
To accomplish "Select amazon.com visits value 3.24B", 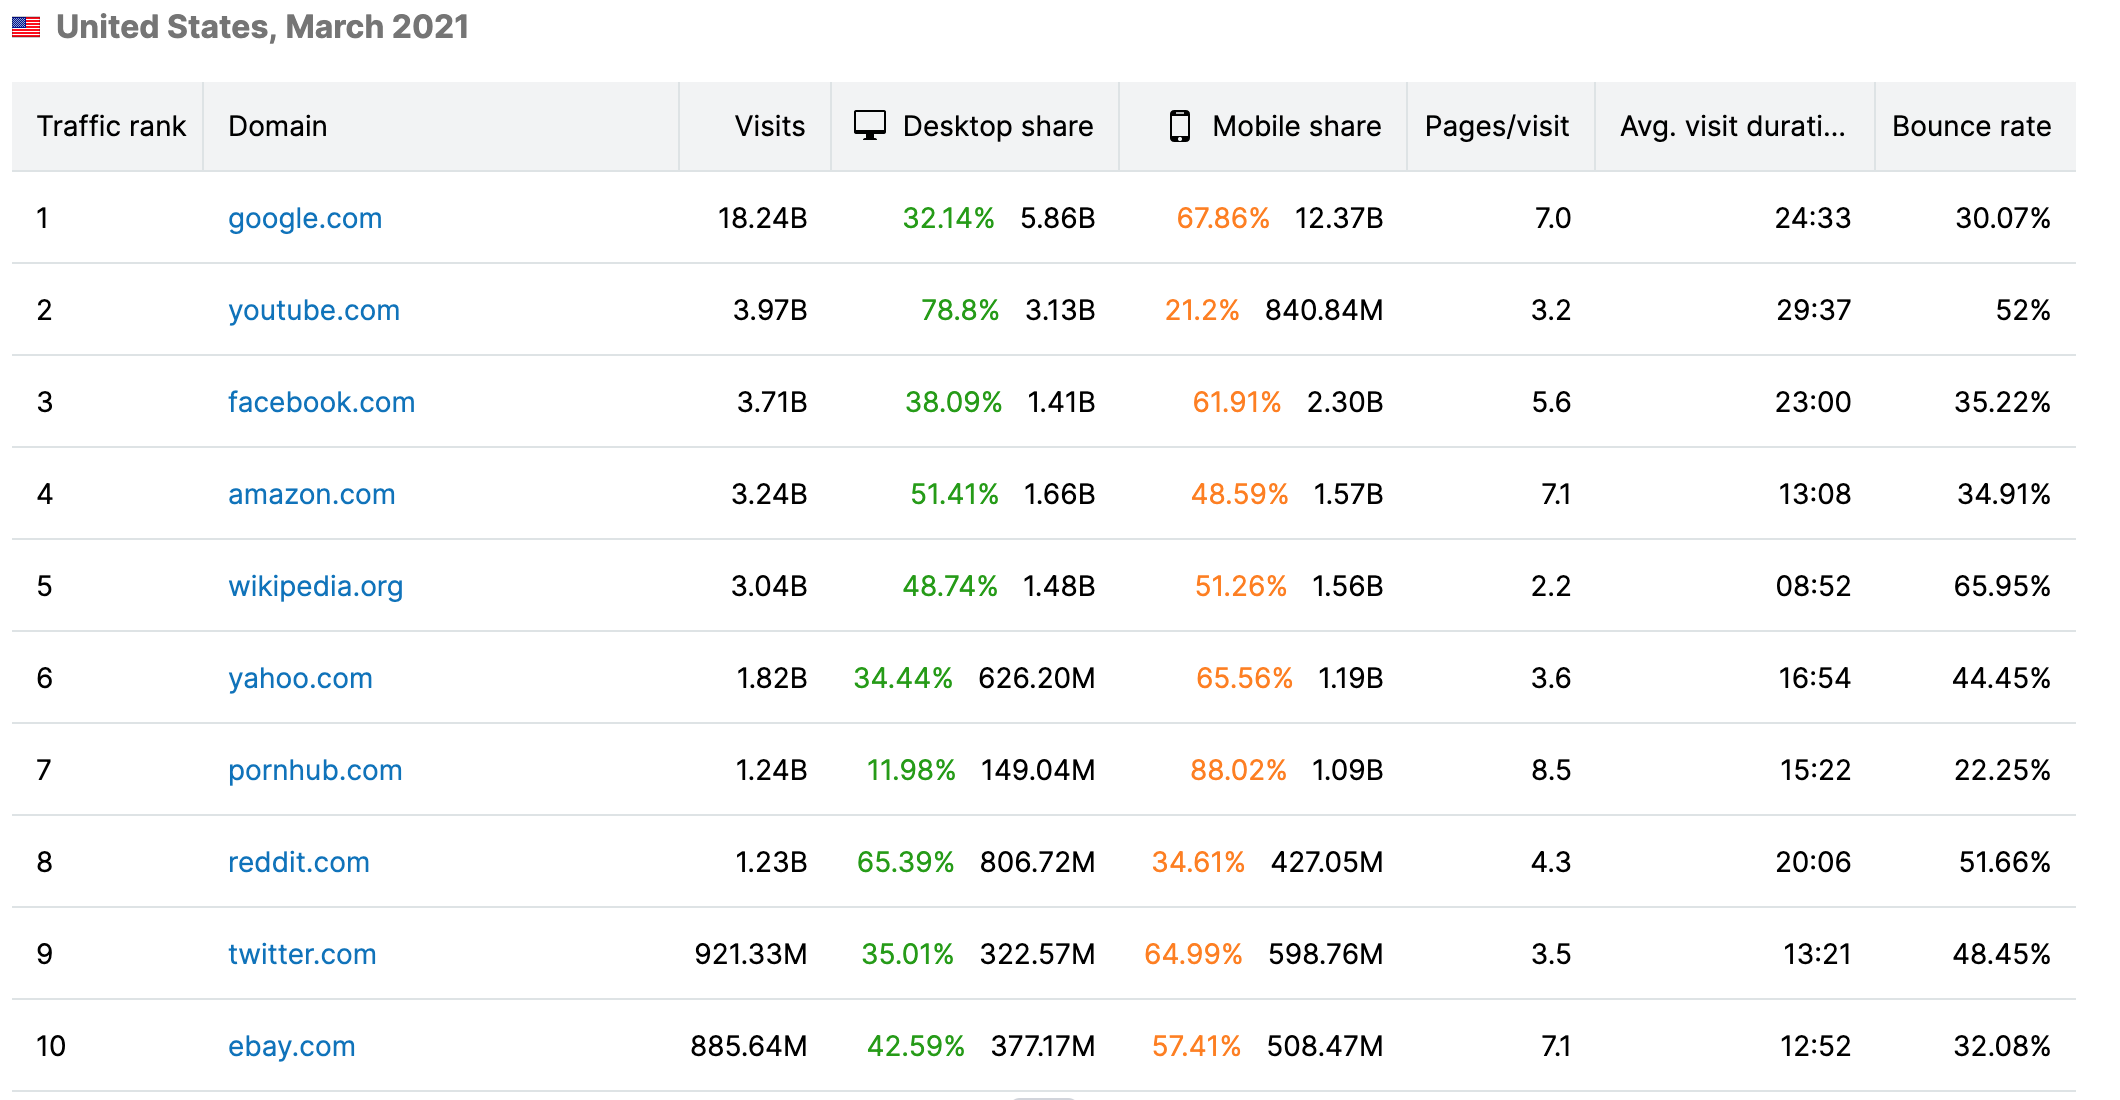I will [769, 494].
